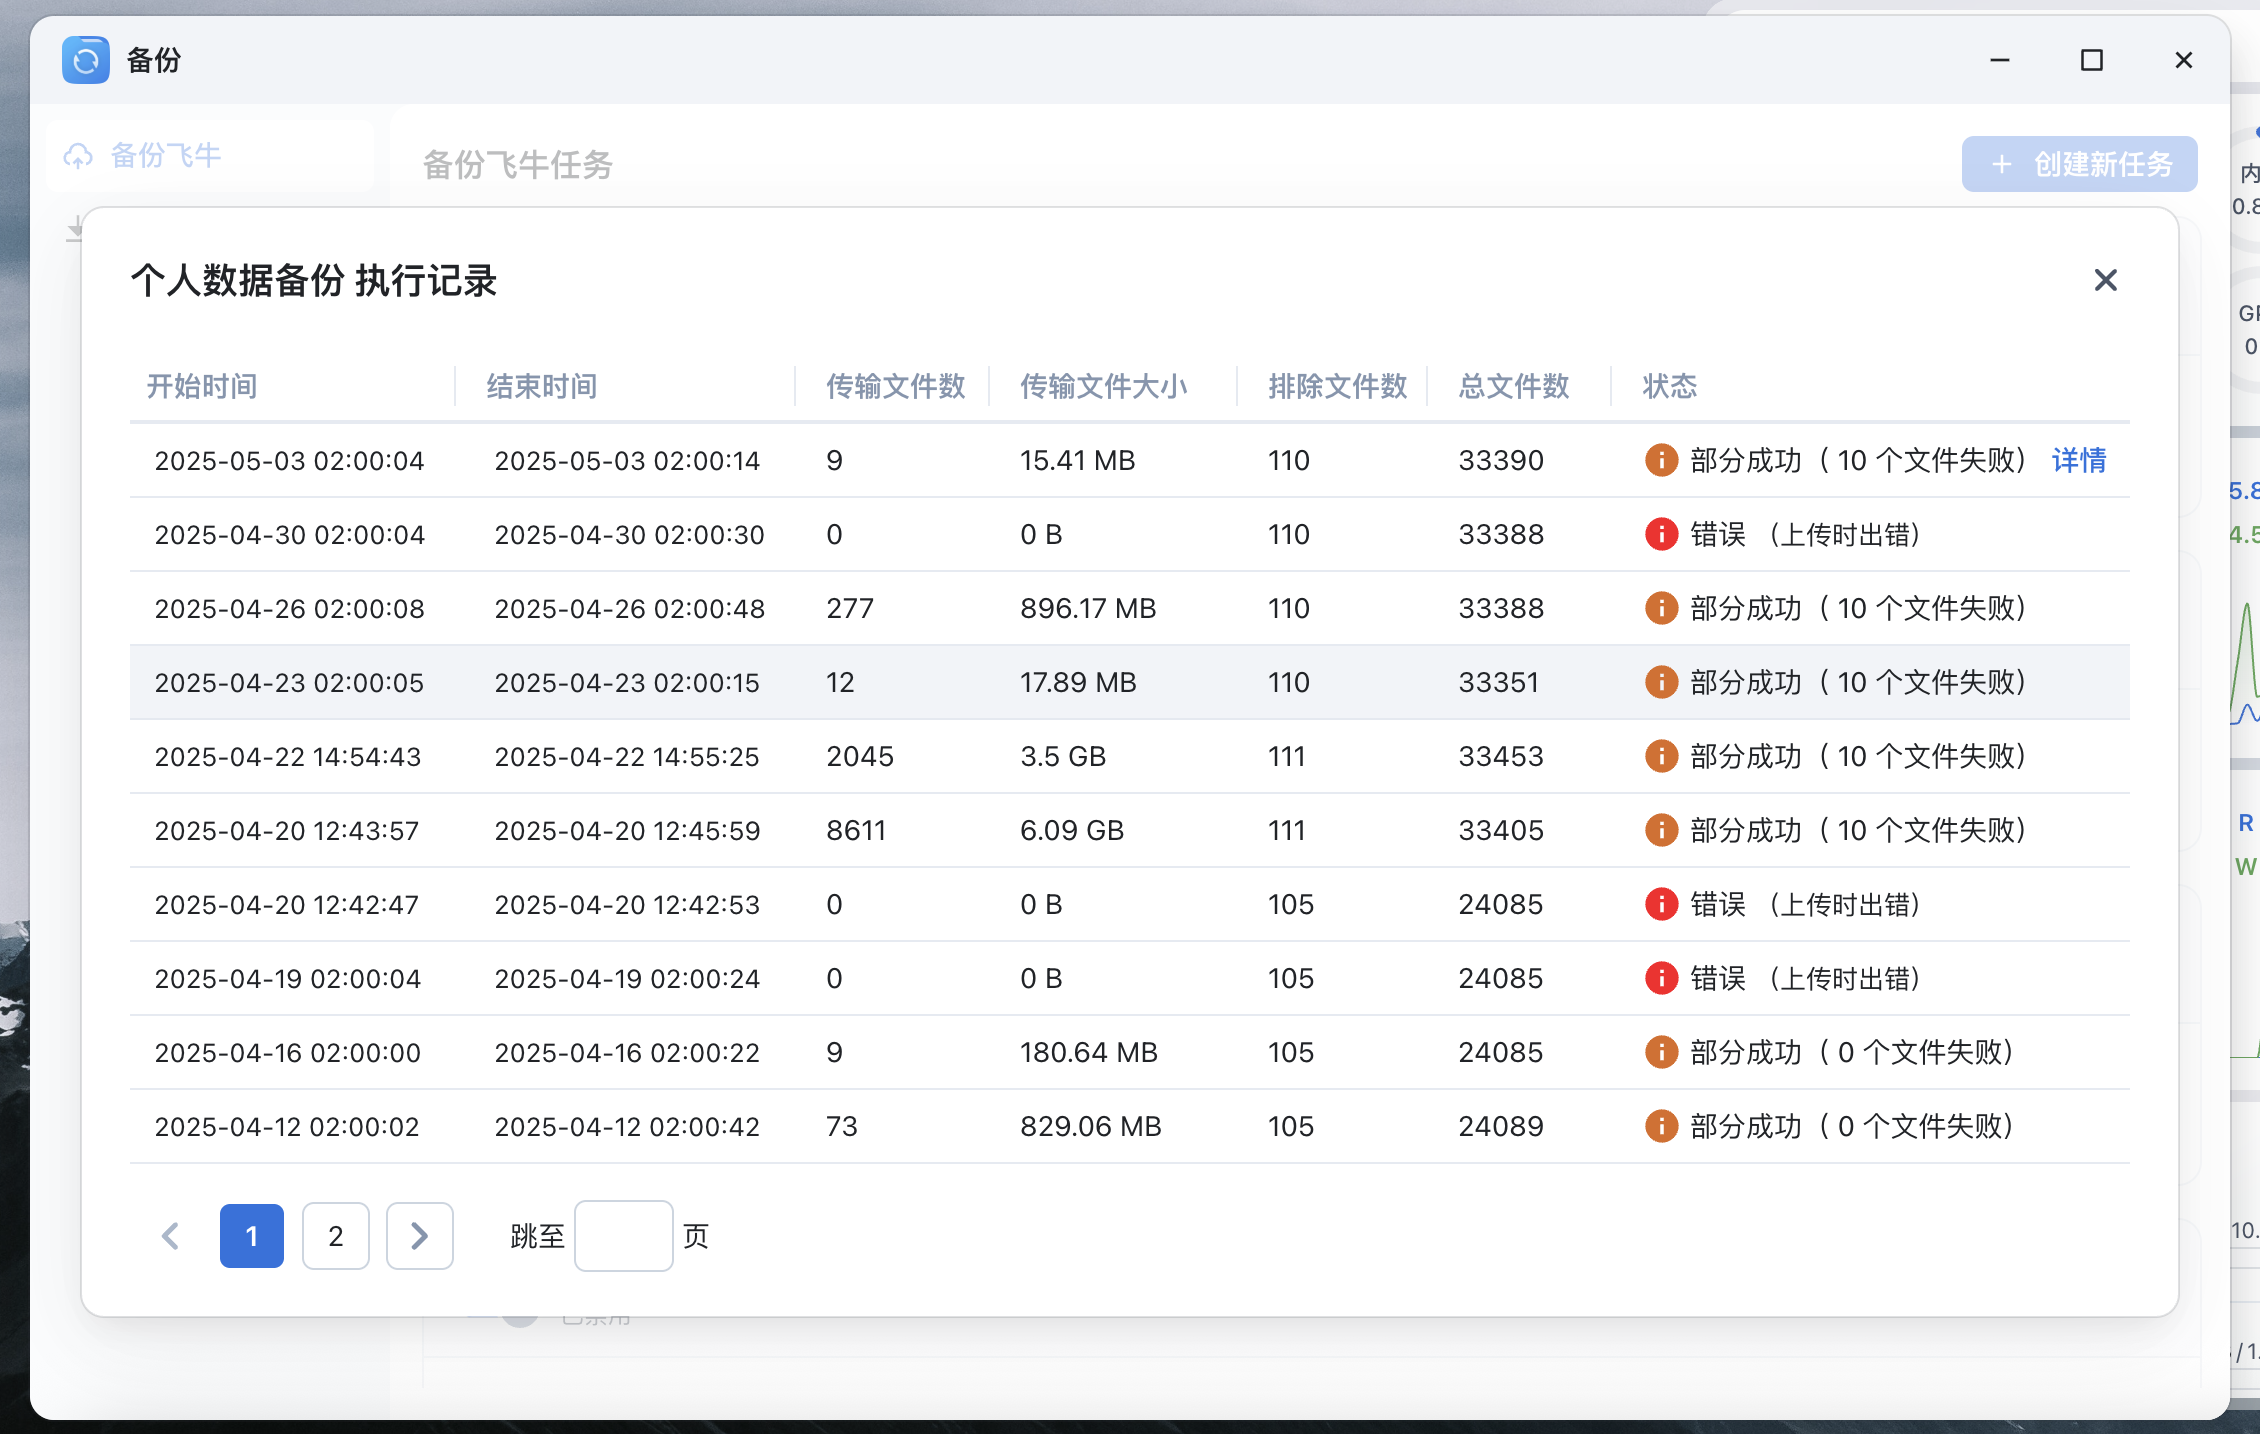The image size is (2260, 1434).
Task: Maximize the 备份 window
Action: 2091,60
